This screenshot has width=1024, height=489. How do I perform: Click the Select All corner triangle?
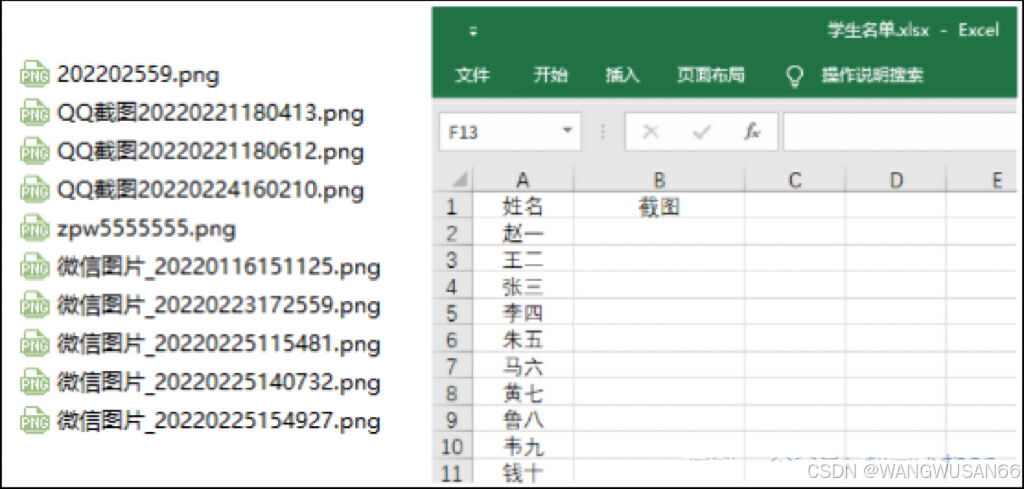tap(460, 180)
